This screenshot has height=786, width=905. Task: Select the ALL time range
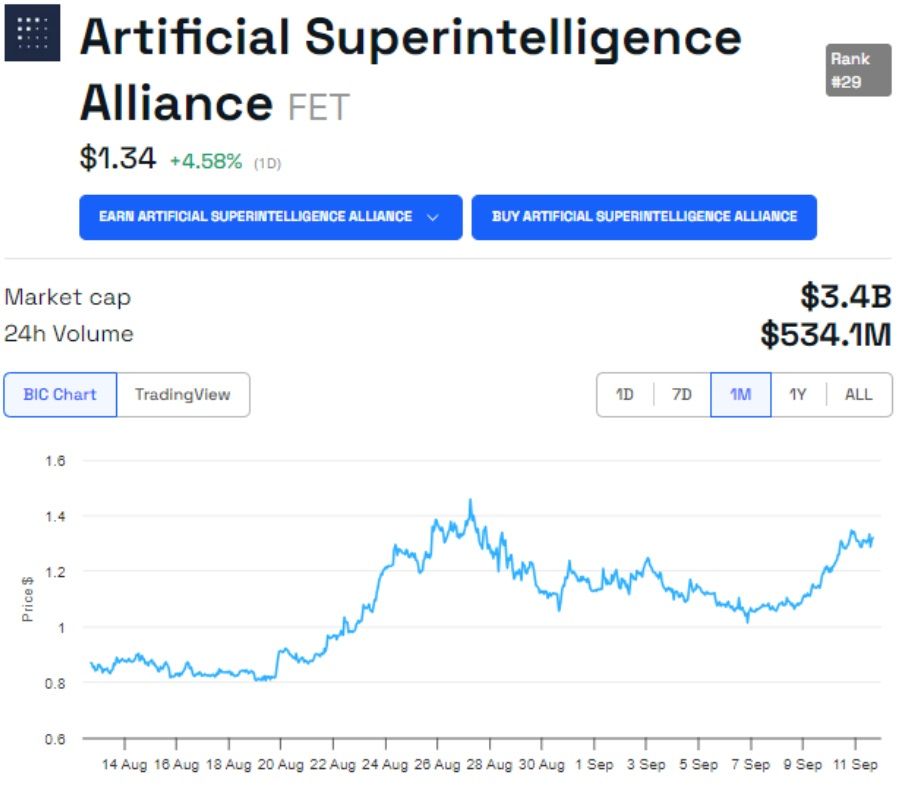[x=858, y=394]
